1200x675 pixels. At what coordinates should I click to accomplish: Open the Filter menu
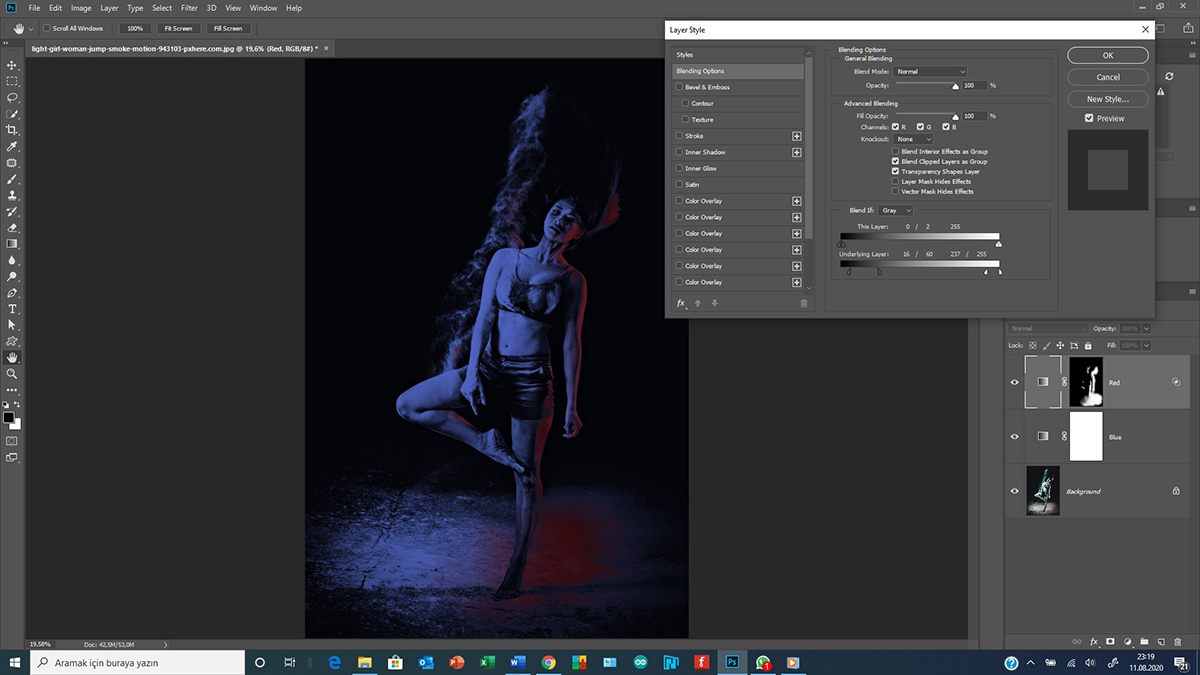pyautogui.click(x=189, y=8)
